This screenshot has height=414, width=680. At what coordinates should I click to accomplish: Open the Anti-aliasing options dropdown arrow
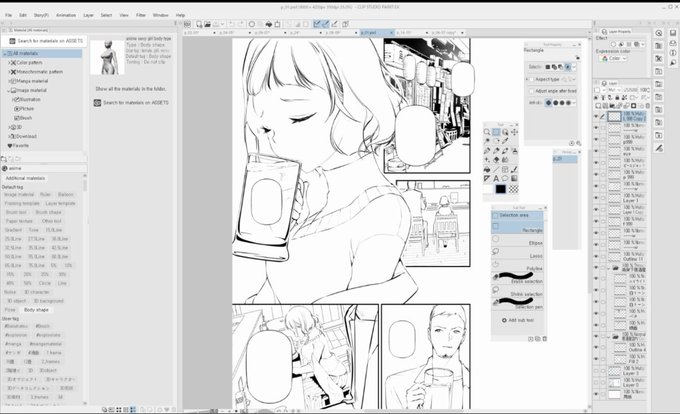[574, 103]
